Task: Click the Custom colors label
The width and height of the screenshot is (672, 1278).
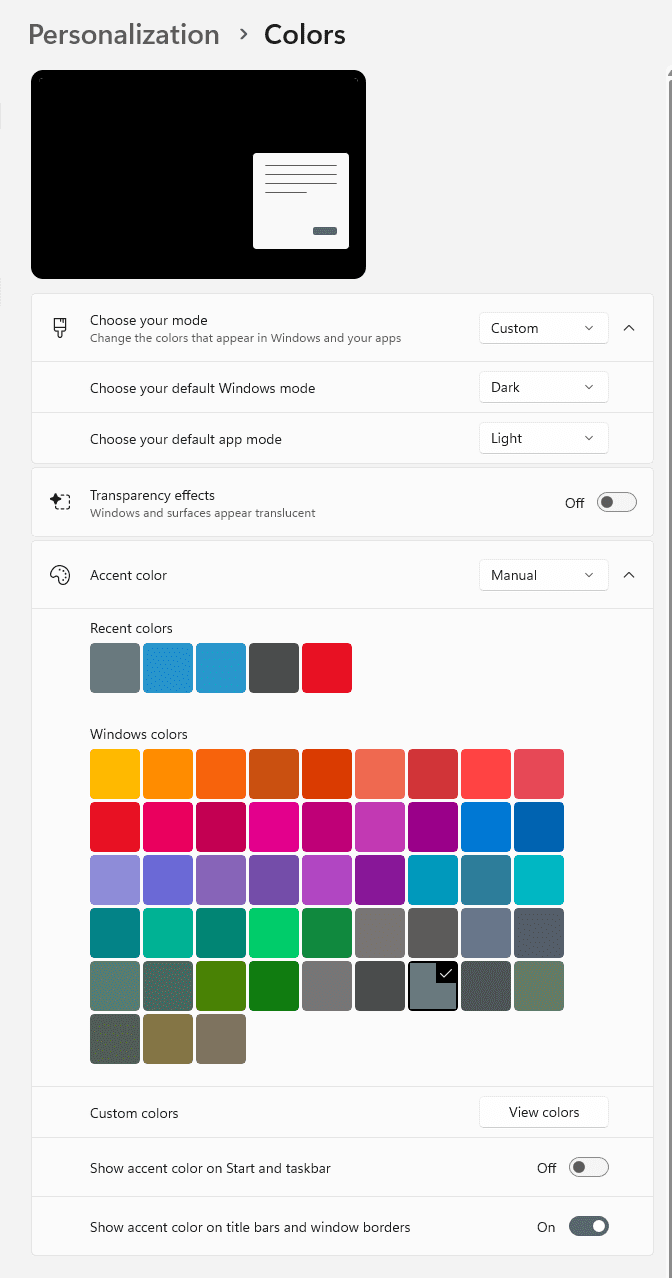Action: [x=134, y=1113]
